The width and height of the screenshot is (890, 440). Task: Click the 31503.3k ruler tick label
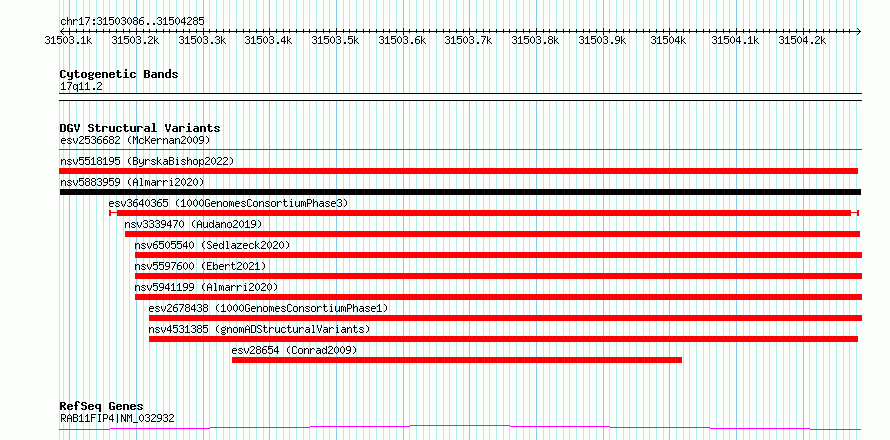(202, 40)
